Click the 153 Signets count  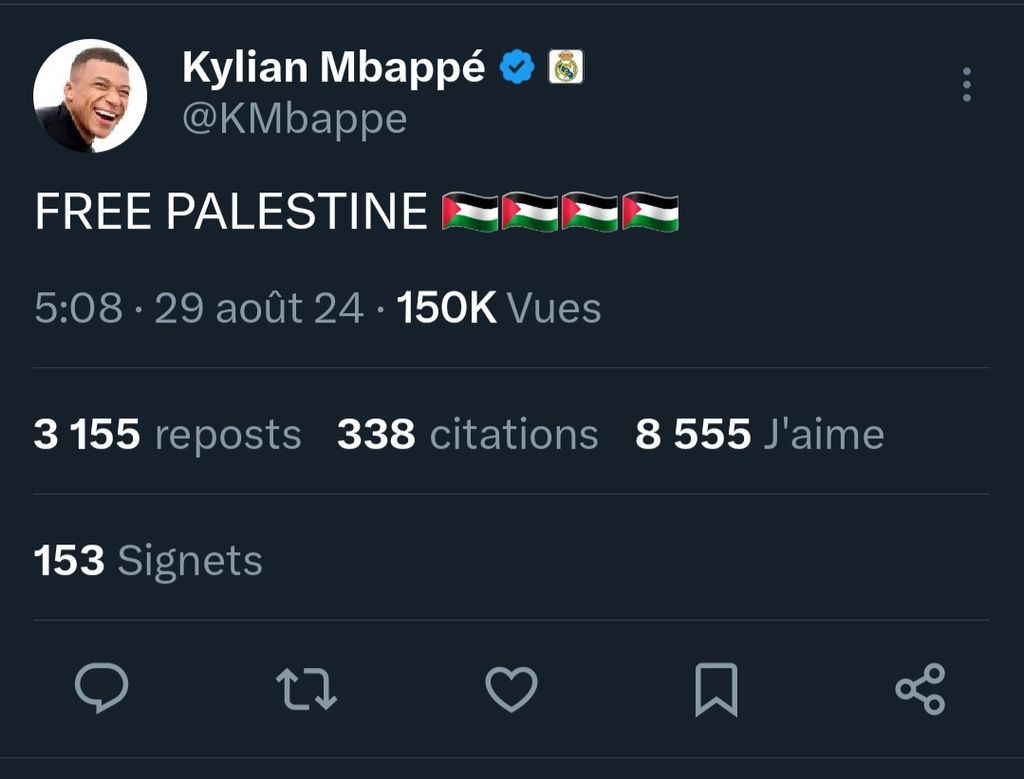148,561
